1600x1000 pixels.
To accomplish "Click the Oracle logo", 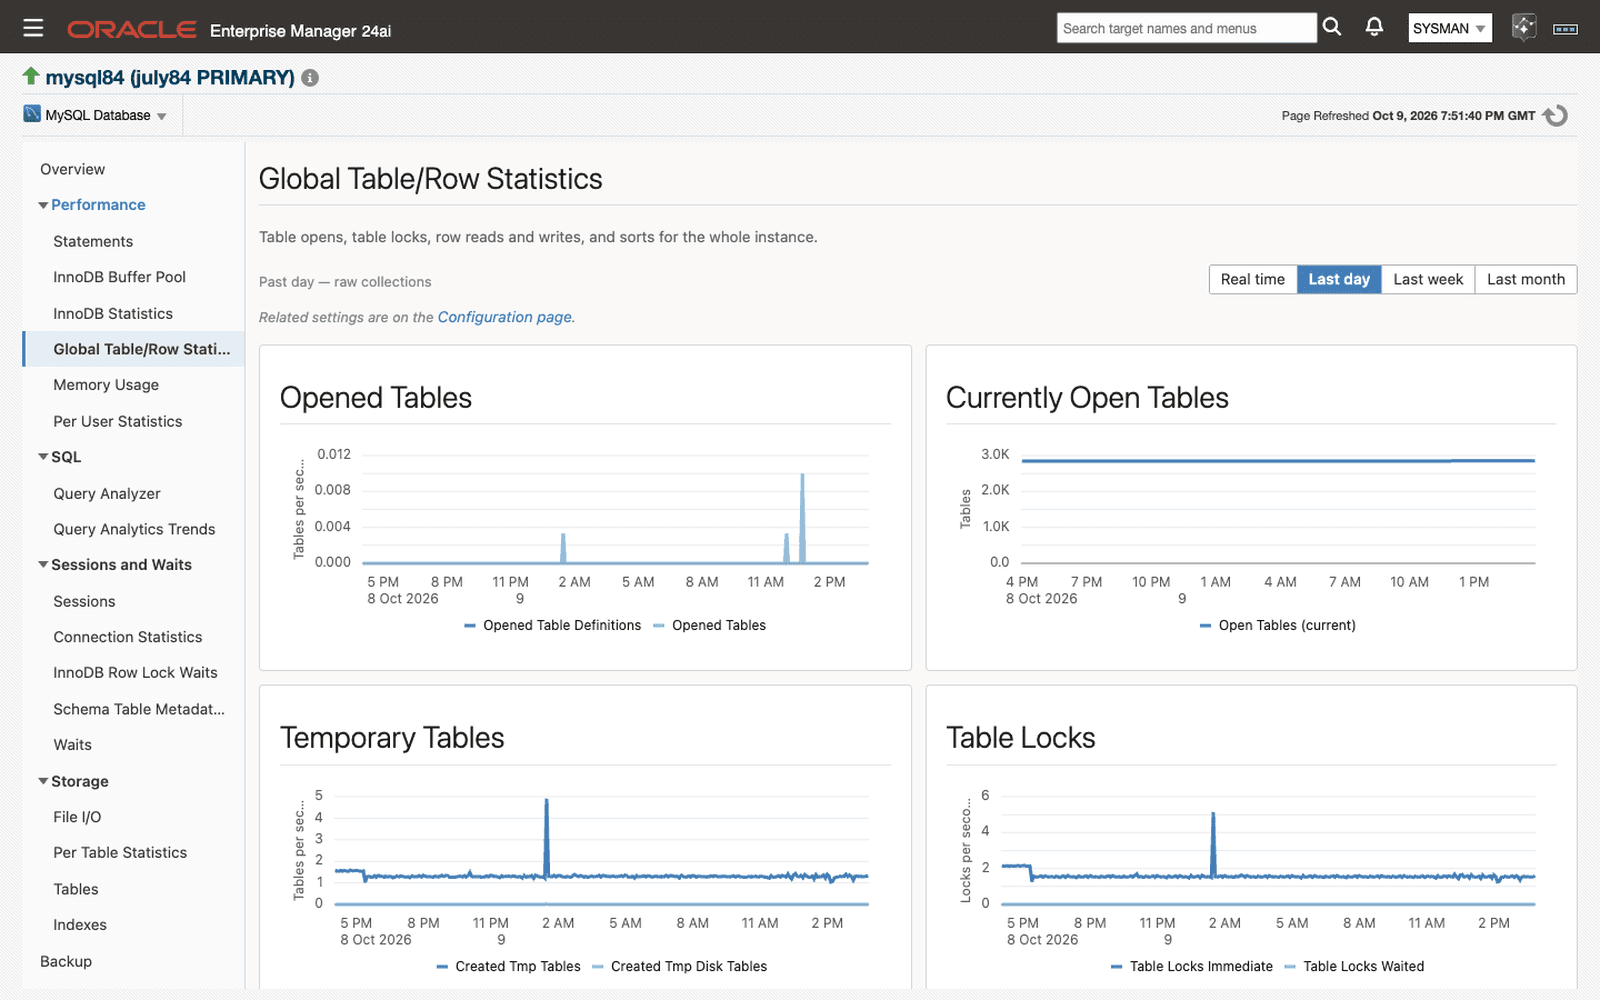I will [x=131, y=29].
